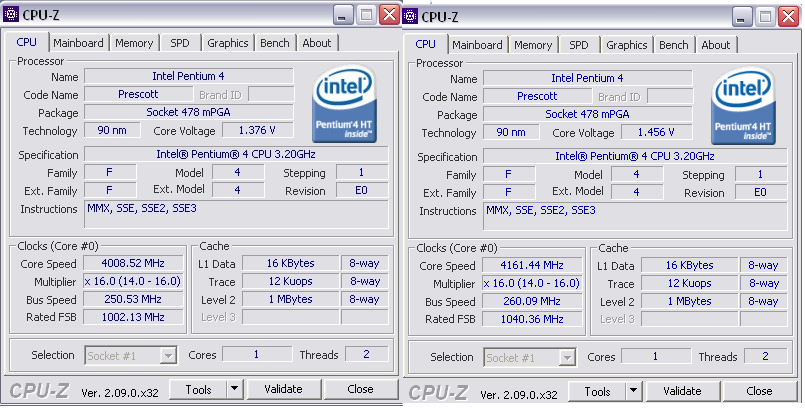Image resolution: width=805 pixels, height=411 pixels.
Task: Open Graphics tab in left window
Action: point(227,43)
